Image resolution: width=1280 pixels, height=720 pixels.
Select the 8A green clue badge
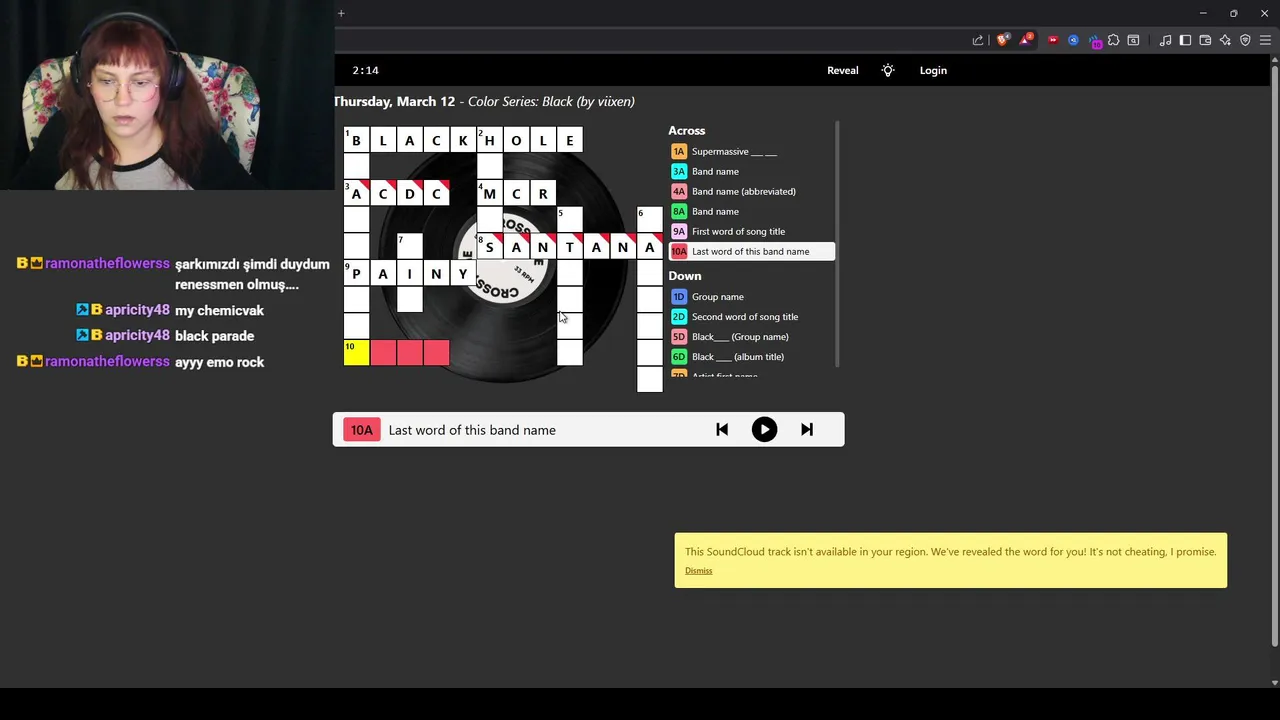point(679,211)
